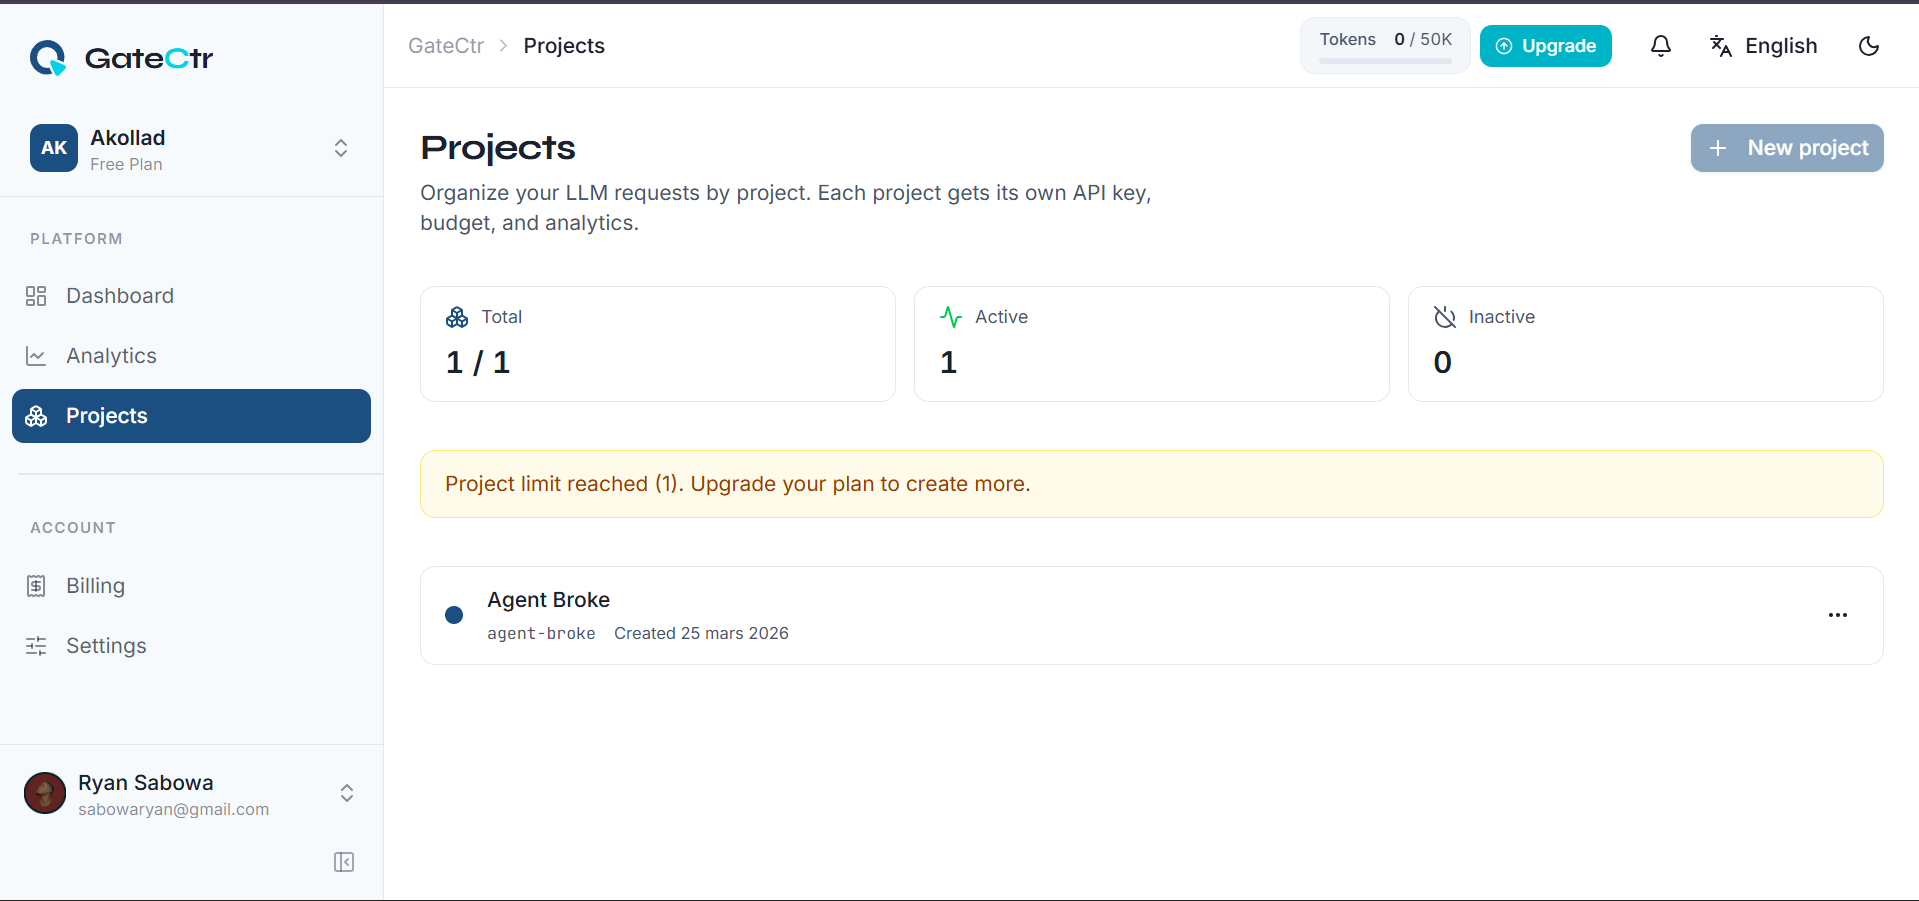Screen dimensions: 1919x901
Task: Expand the Ryan Sabowa account menu
Action: tap(346, 793)
